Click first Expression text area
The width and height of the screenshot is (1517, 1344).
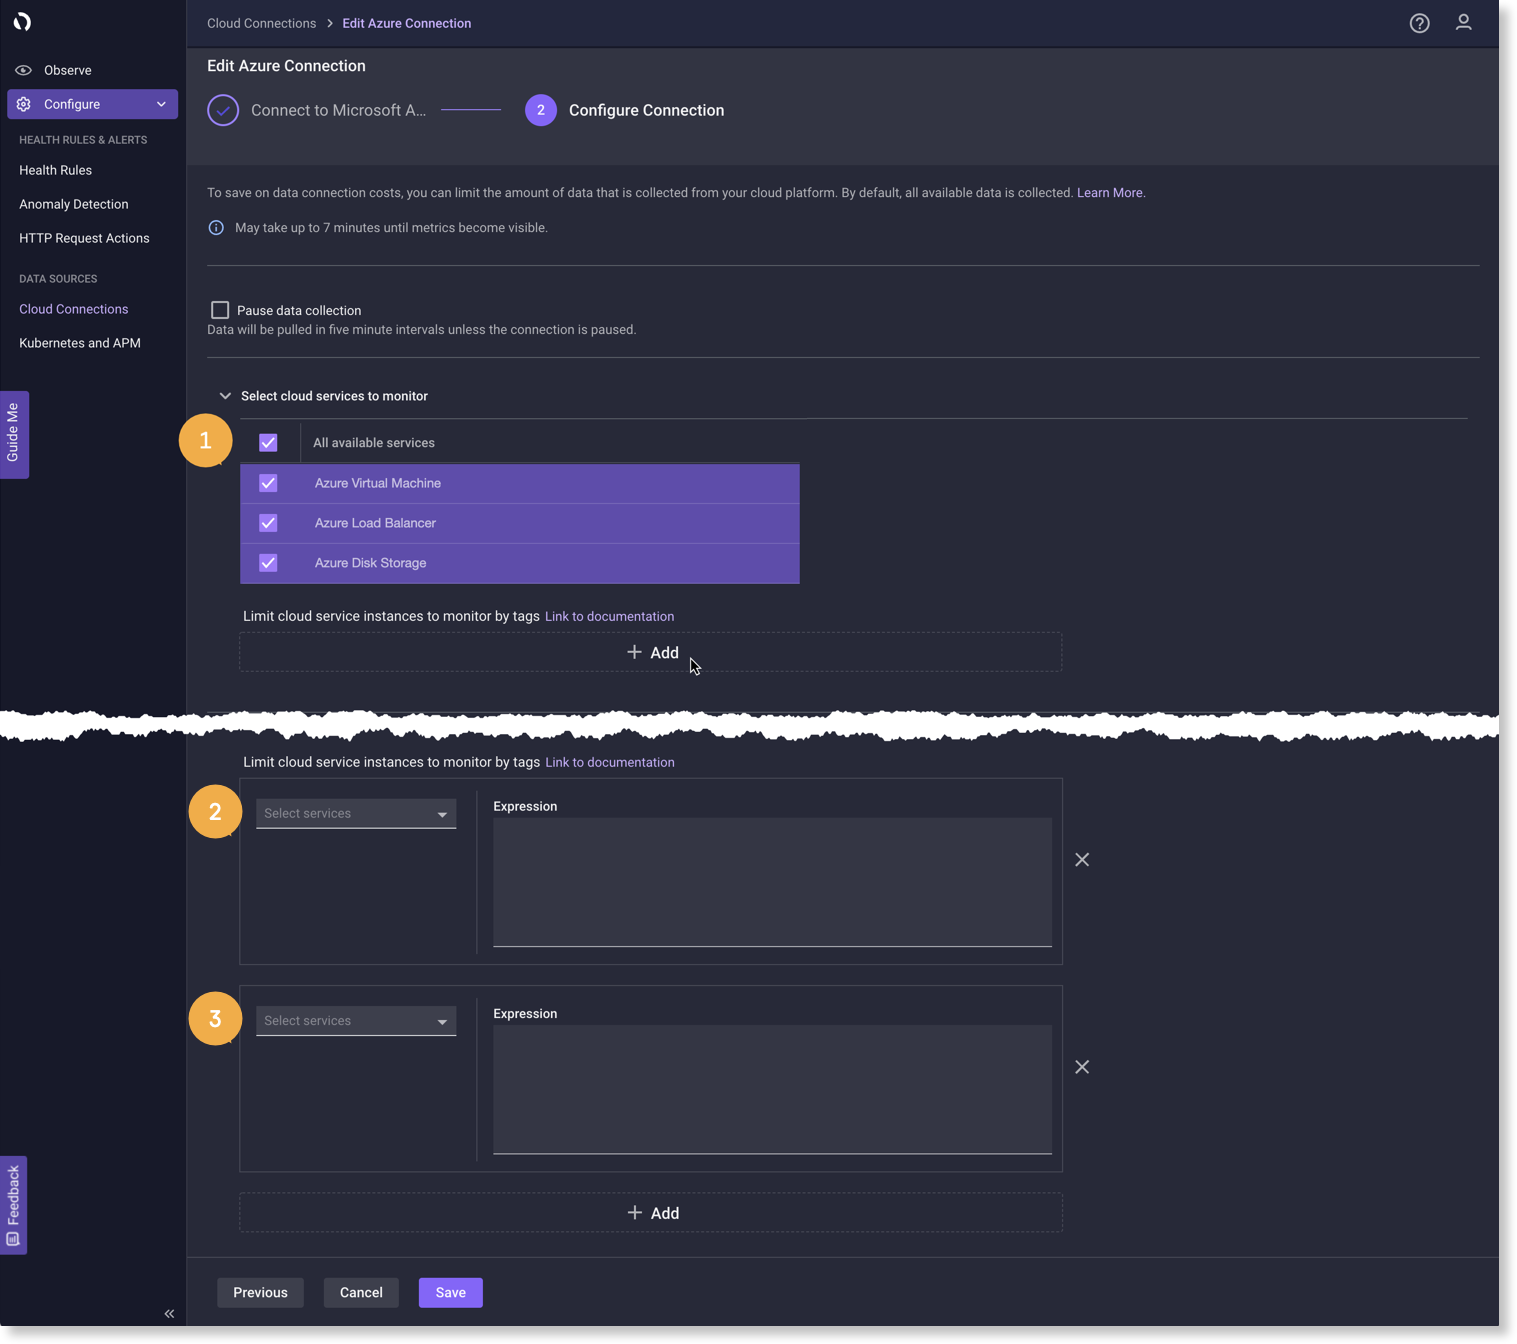pyautogui.click(x=772, y=882)
